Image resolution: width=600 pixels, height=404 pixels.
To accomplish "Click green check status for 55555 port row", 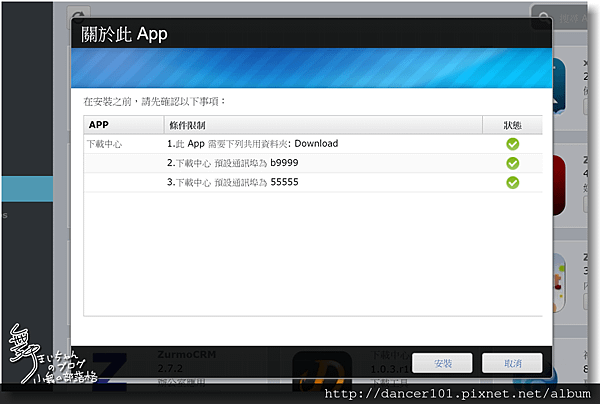I will [x=512, y=182].
